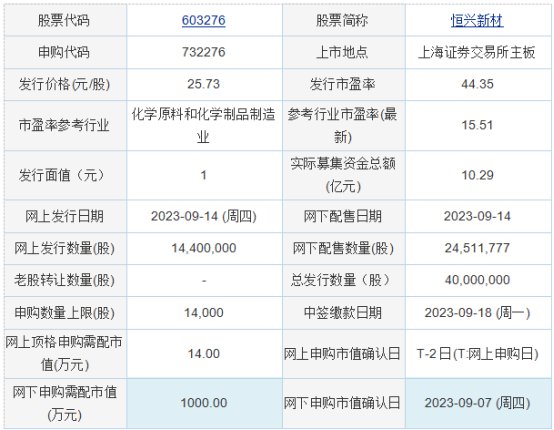The height and width of the screenshot is (430, 554).
Task: Click the 申购数量上限(股) label
Action: 64,313
